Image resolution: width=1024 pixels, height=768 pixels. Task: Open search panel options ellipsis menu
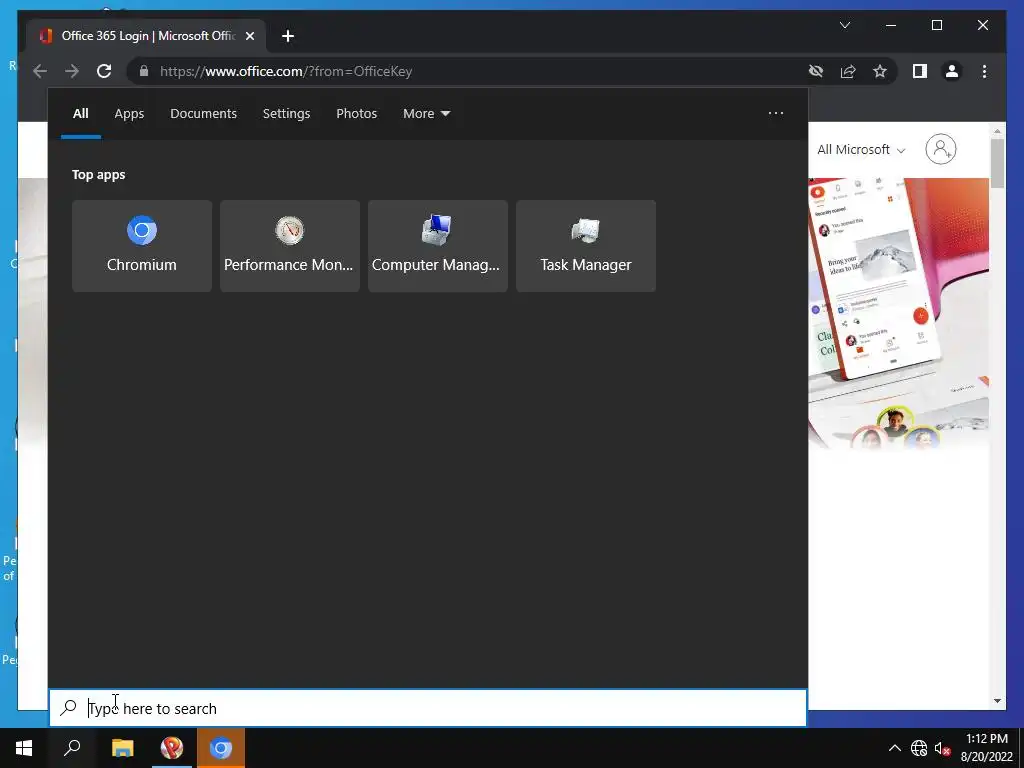pyautogui.click(x=776, y=113)
